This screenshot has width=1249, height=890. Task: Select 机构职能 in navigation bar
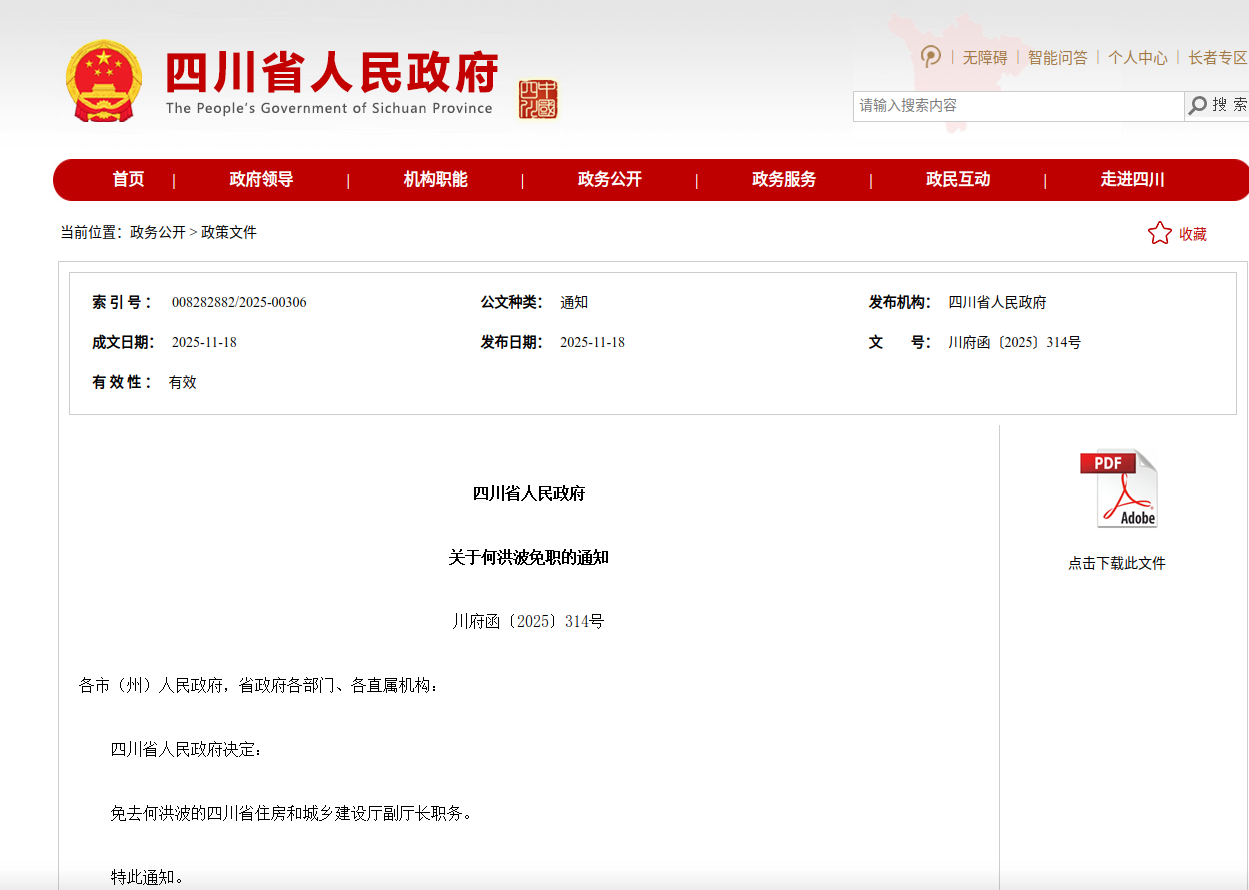click(435, 180)
